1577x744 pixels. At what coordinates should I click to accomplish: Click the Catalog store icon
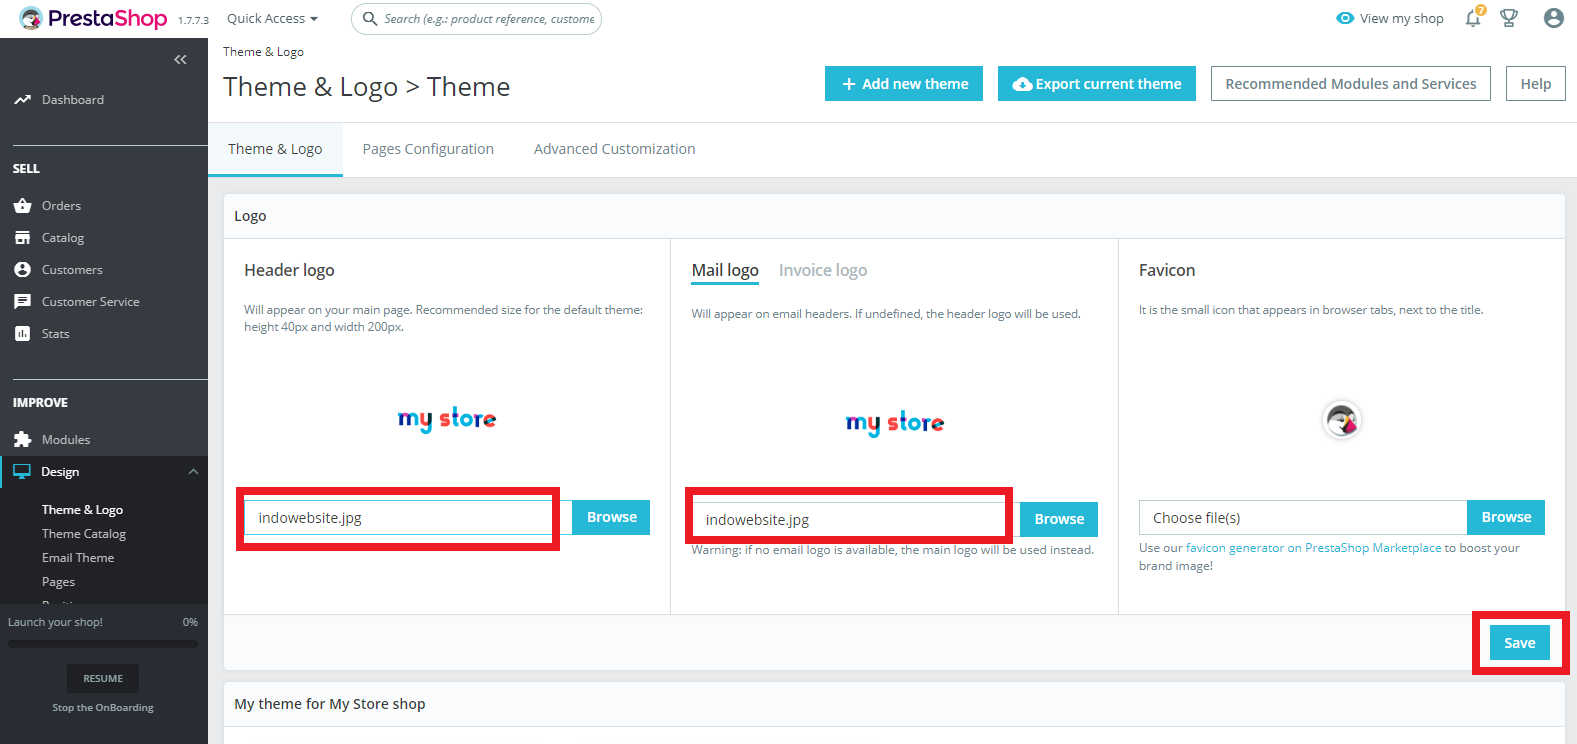click(22, 238)
